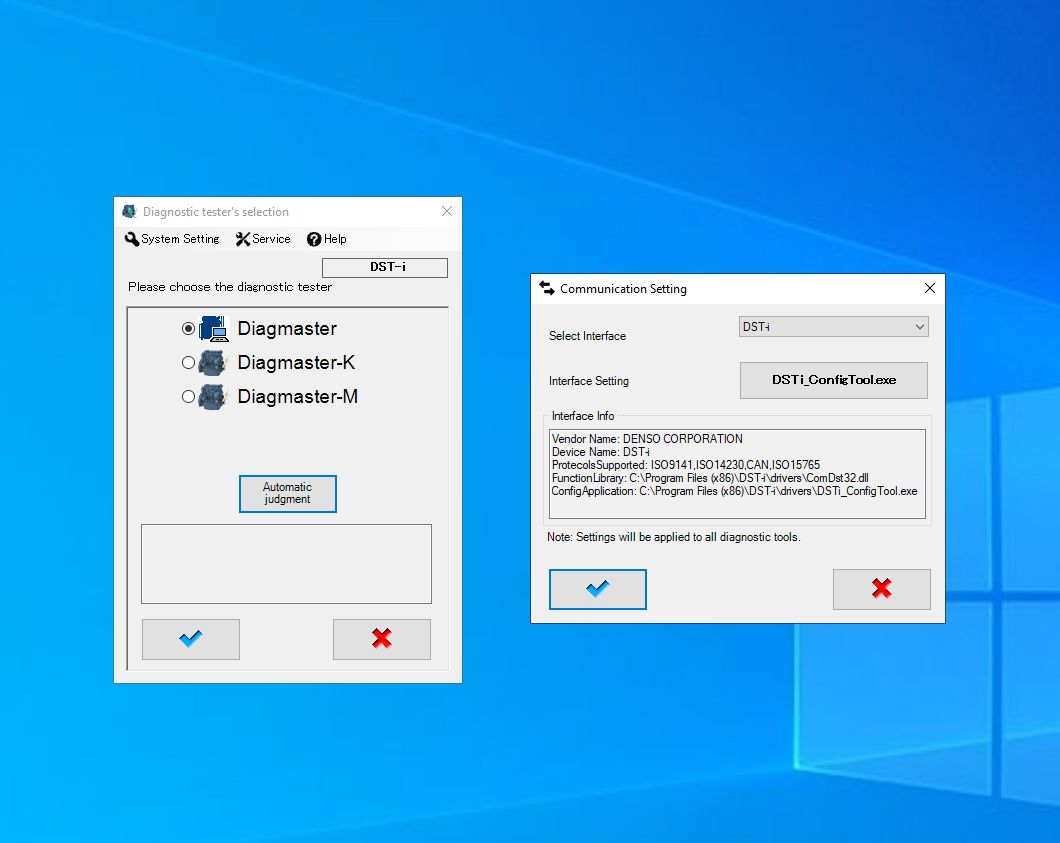1060x843 pixels.
Task: Click the 'Interface Info' group label
Action: pos(583,416)
